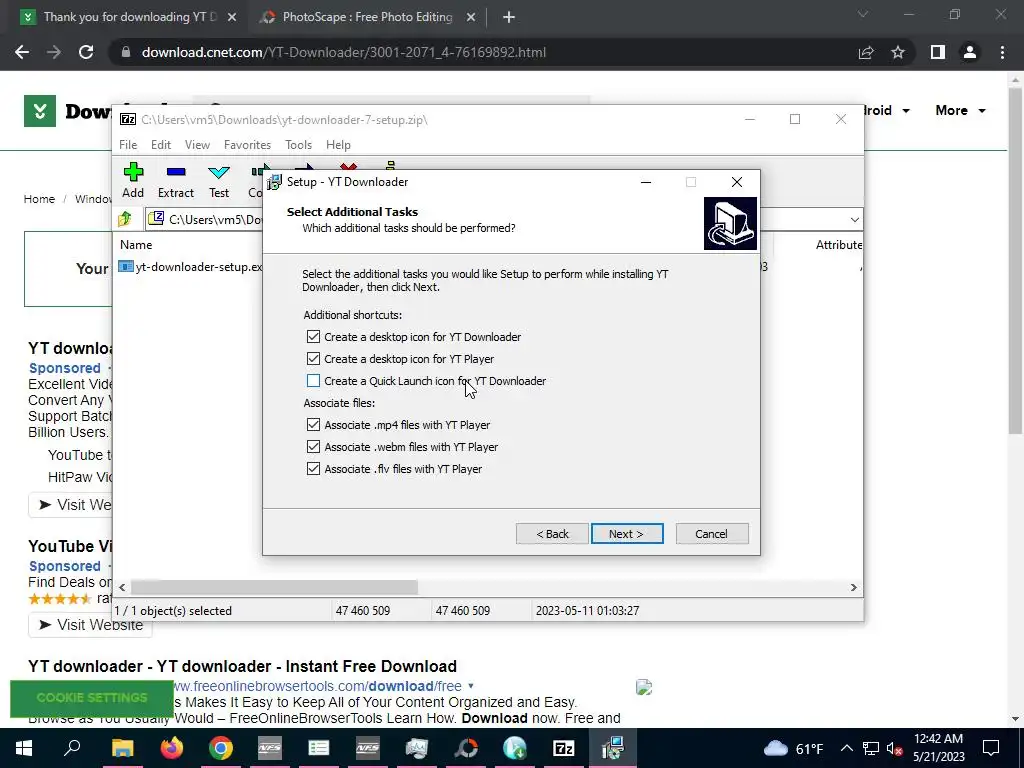The height and width of the screenshot is (768, 1024).
Task: Open the Favorites menu in 7-Zip
Action: point(248,145)
